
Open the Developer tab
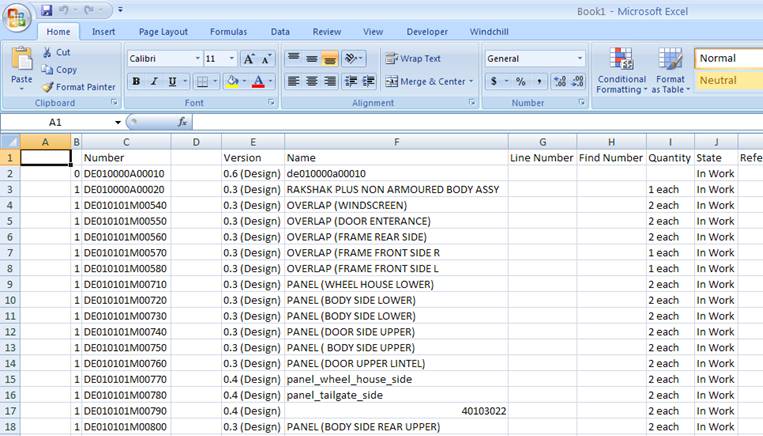point(427,32)
